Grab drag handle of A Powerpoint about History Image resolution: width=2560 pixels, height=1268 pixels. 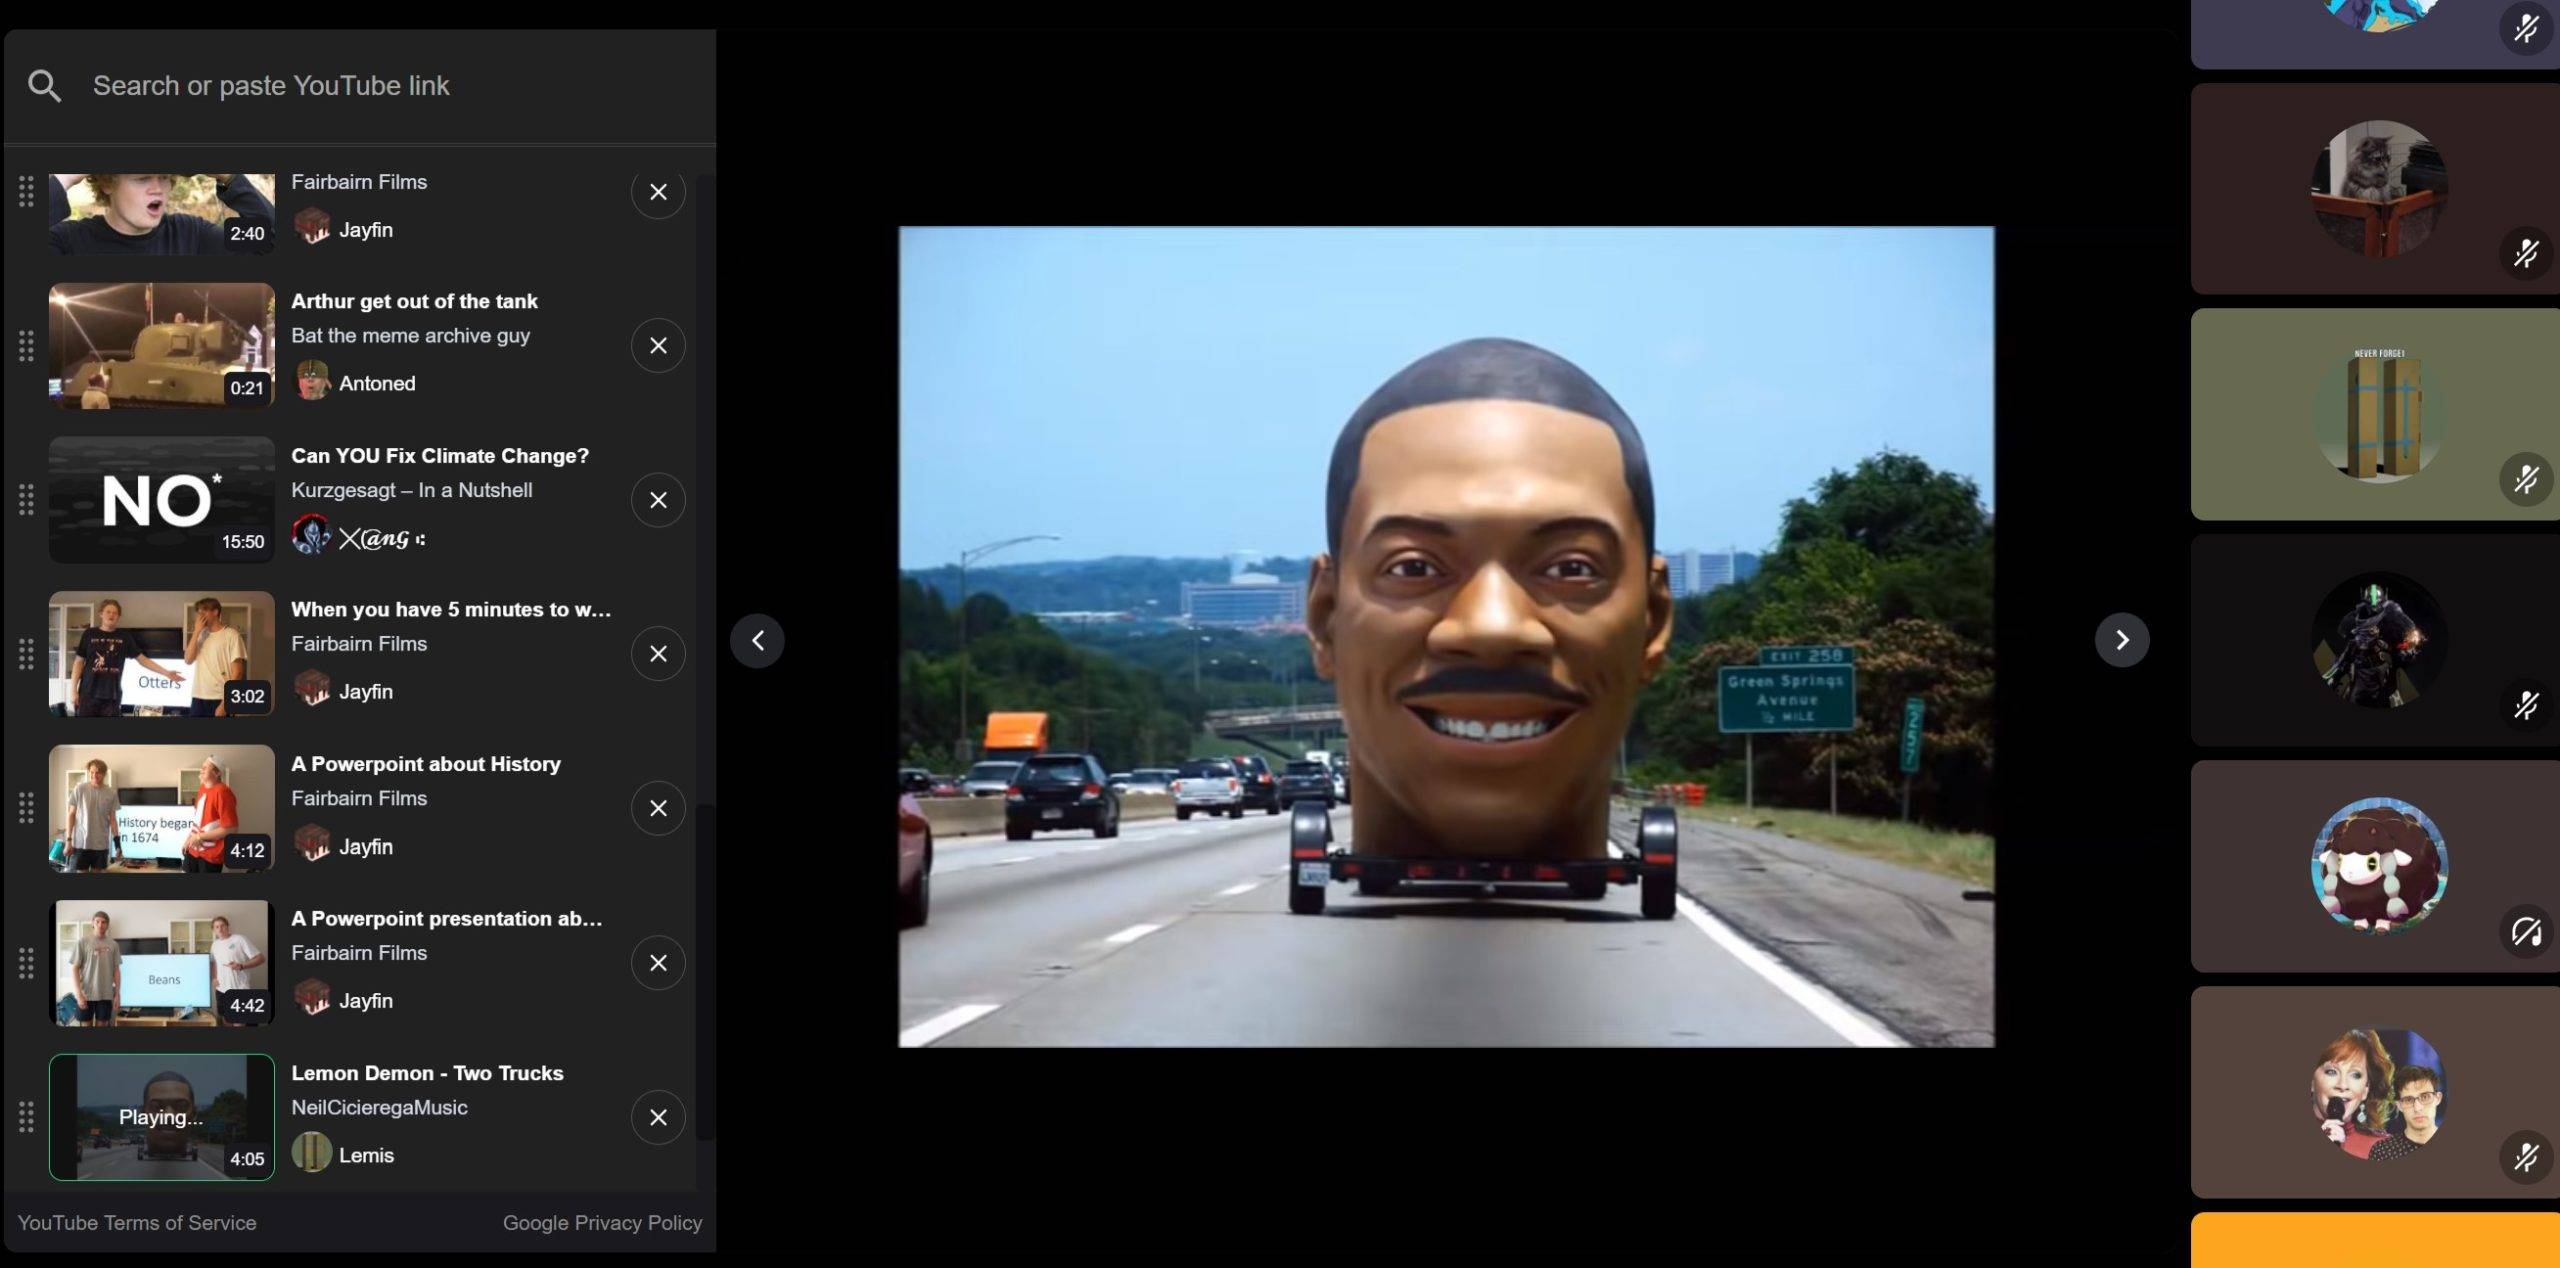(x=26, y=808)
